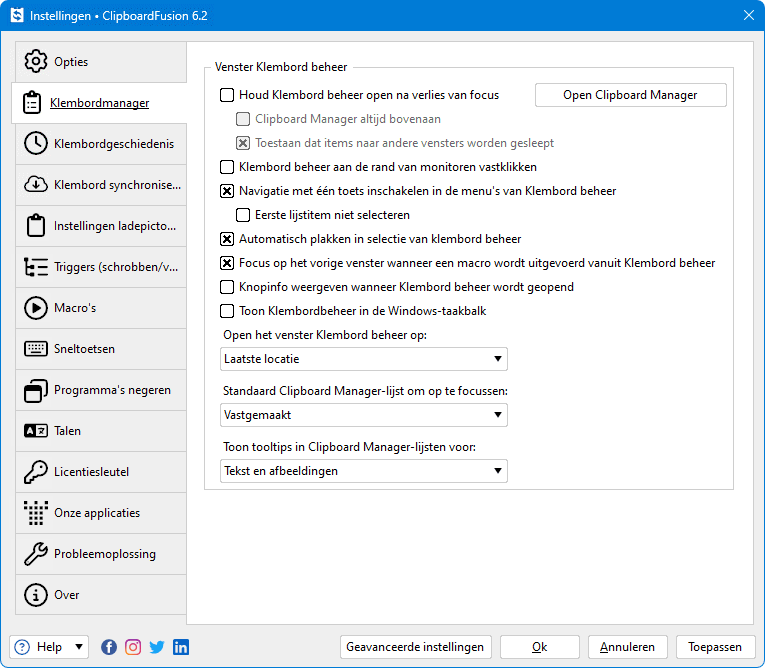Click the Klembordgeschiedenis clock icon
The height and width of the screenshot is (669, 765).
pos(36,143)
